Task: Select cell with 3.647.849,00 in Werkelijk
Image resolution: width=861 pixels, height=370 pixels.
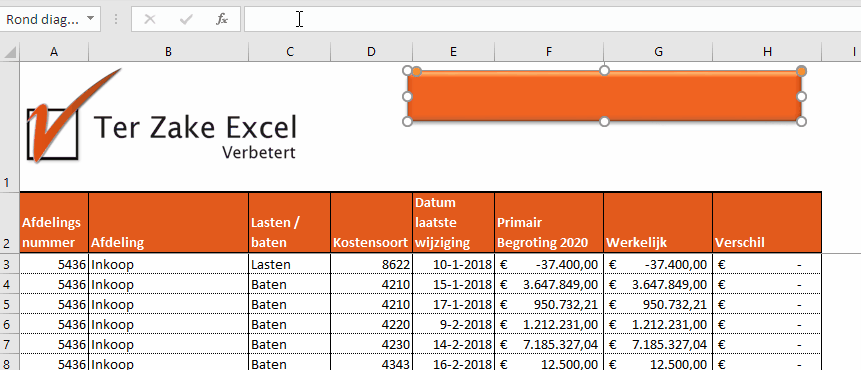Action: 658,284
